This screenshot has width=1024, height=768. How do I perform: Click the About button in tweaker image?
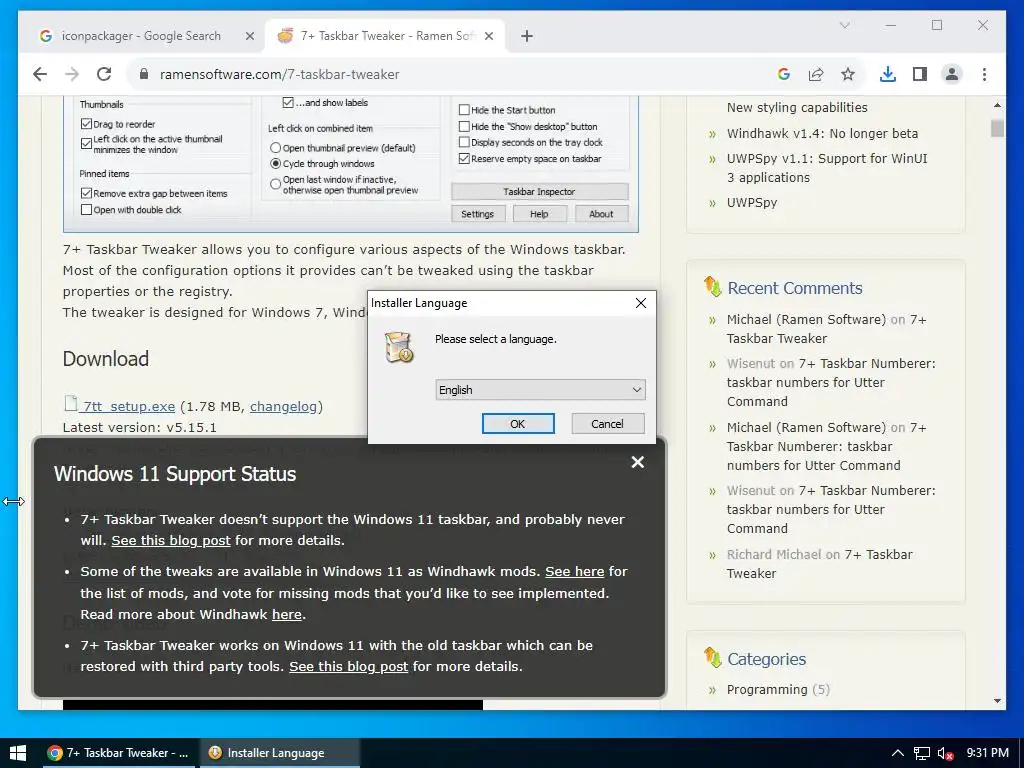tap(601, 214)
